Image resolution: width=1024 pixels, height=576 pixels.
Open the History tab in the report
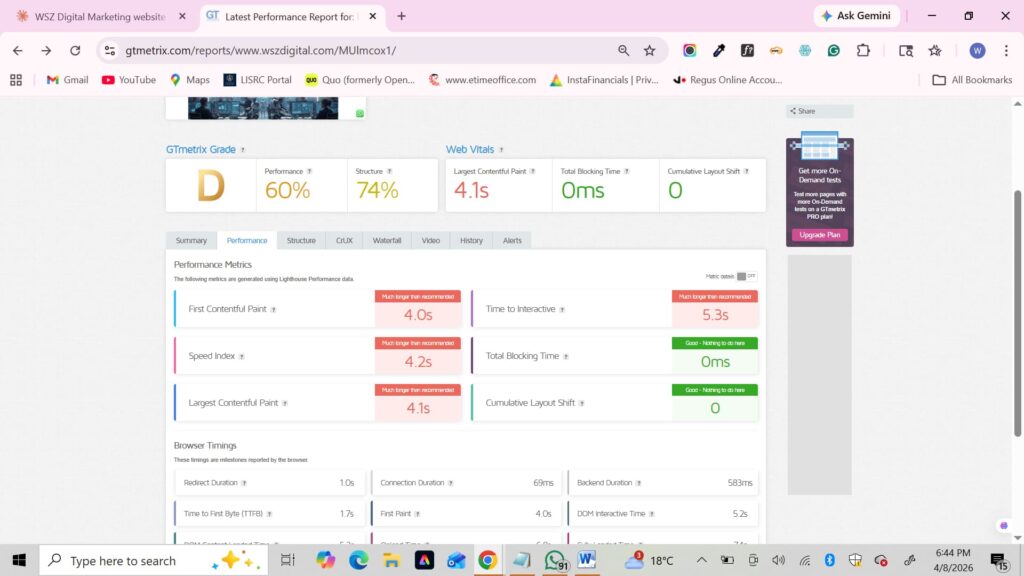[x=472, y=240]
